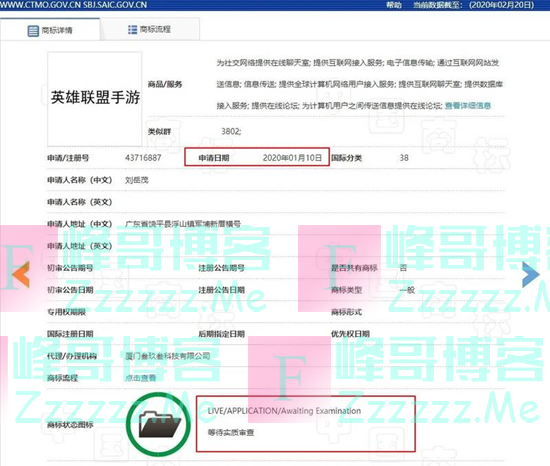This screenshot has height=466, width=550.
Task: Click the 商标状态图标 label
Action: pos(70,425)
